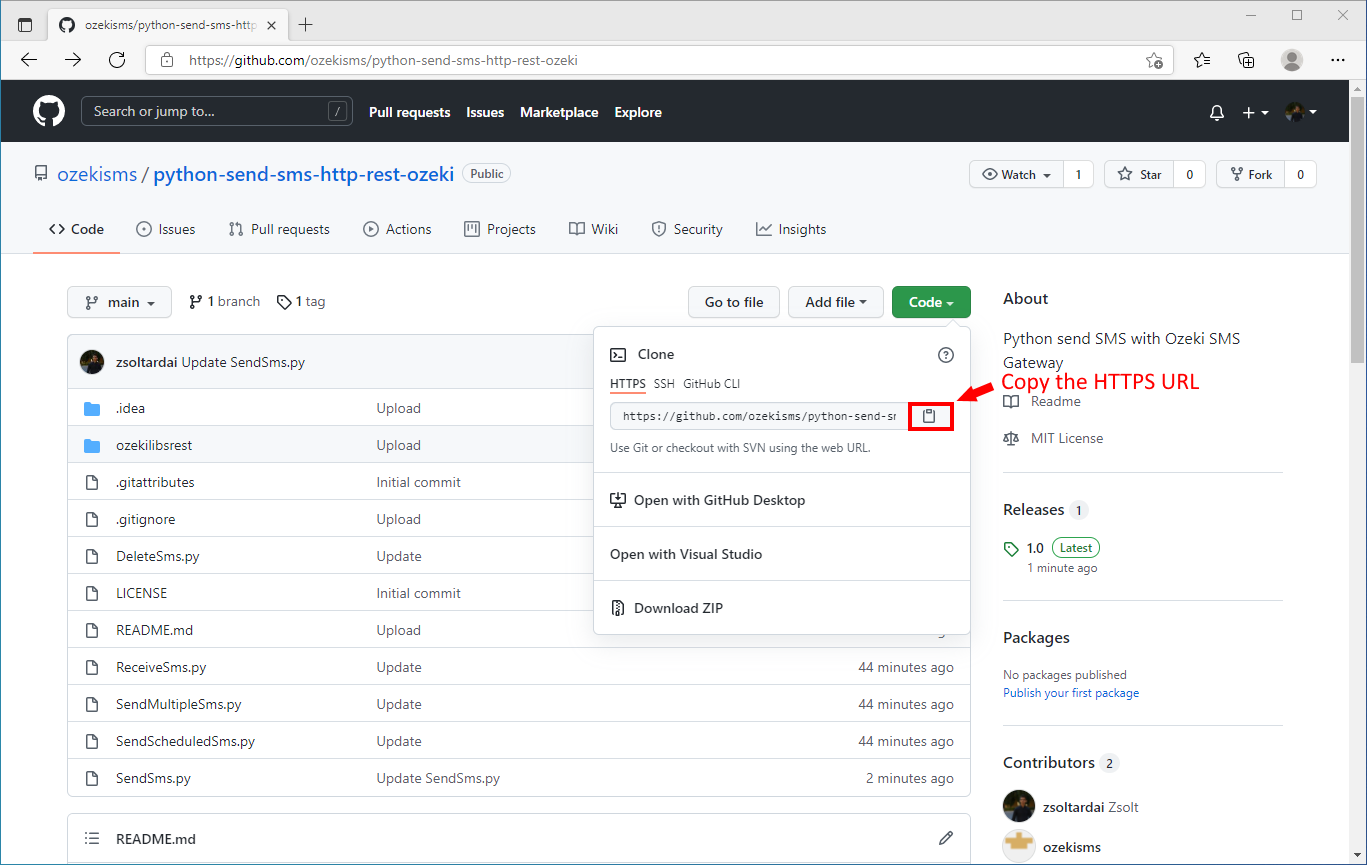Click the zsoltardai contributor avatar
1367x865 pixels.
[1018, 806]
